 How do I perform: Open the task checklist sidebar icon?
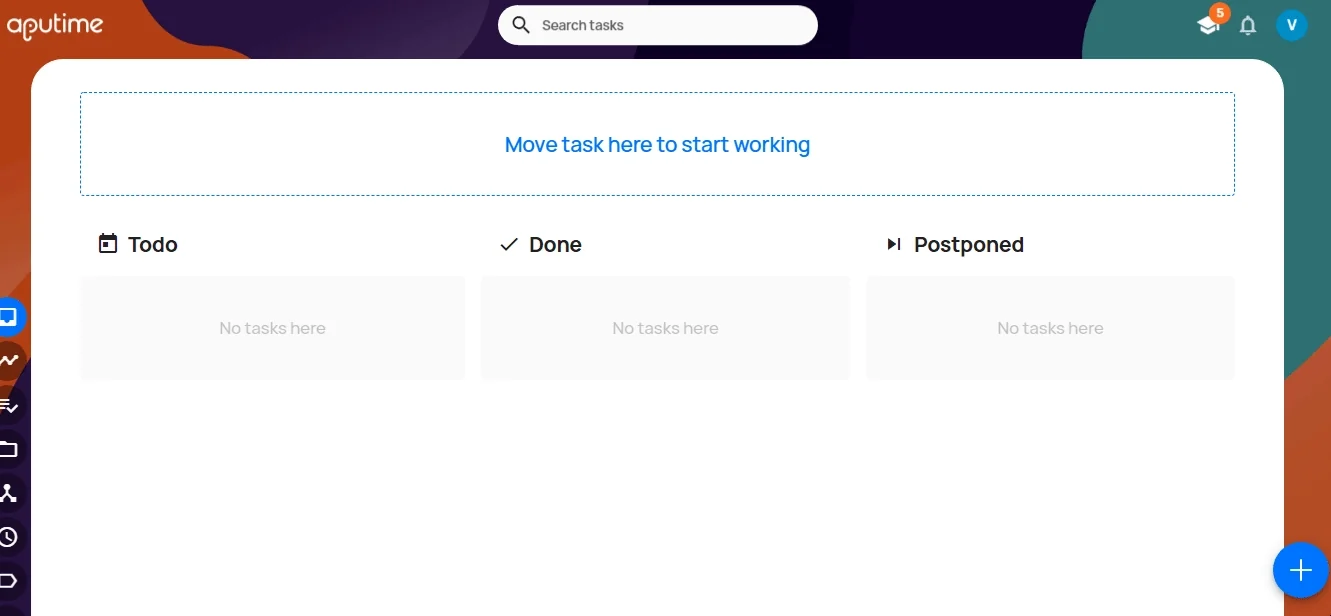[x=9, y=405]
